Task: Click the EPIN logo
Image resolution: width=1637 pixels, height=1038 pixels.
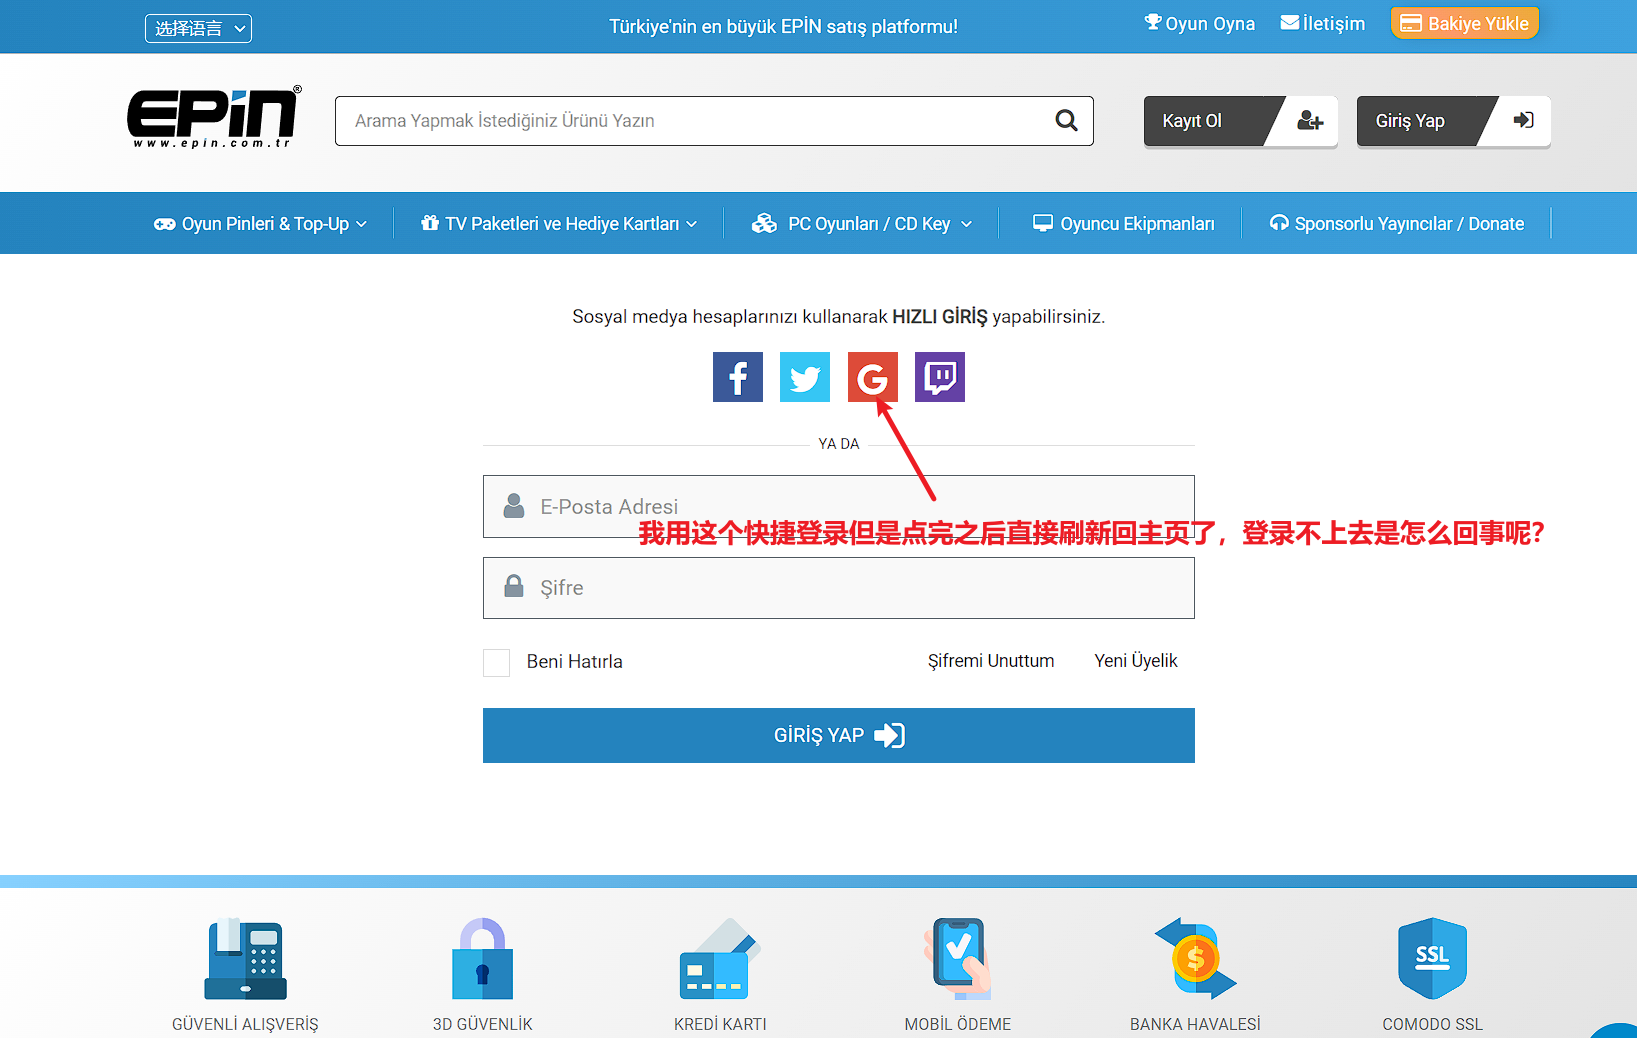Action: click(x=214, y=118)
